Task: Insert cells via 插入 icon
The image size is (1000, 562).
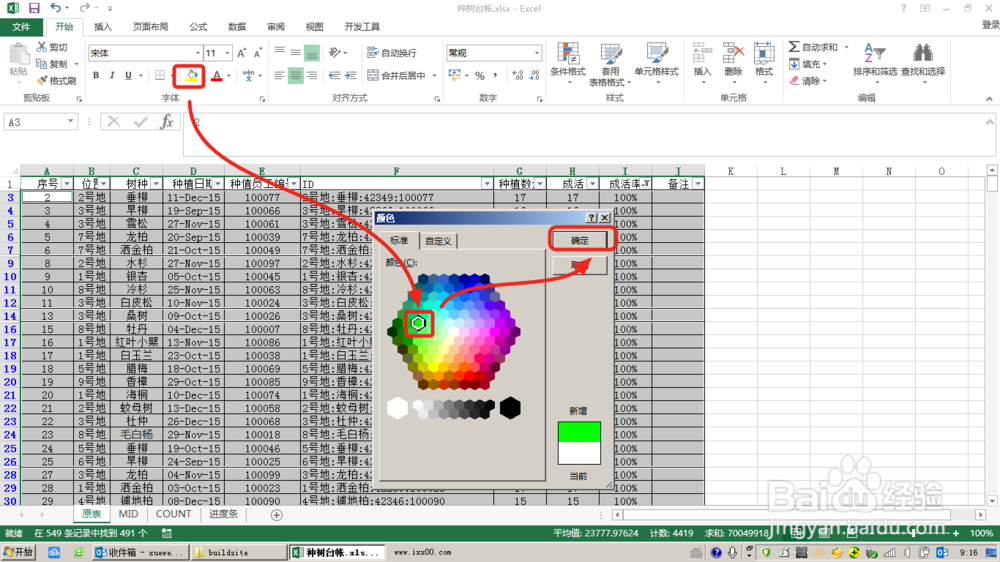Action: (702, 61)
